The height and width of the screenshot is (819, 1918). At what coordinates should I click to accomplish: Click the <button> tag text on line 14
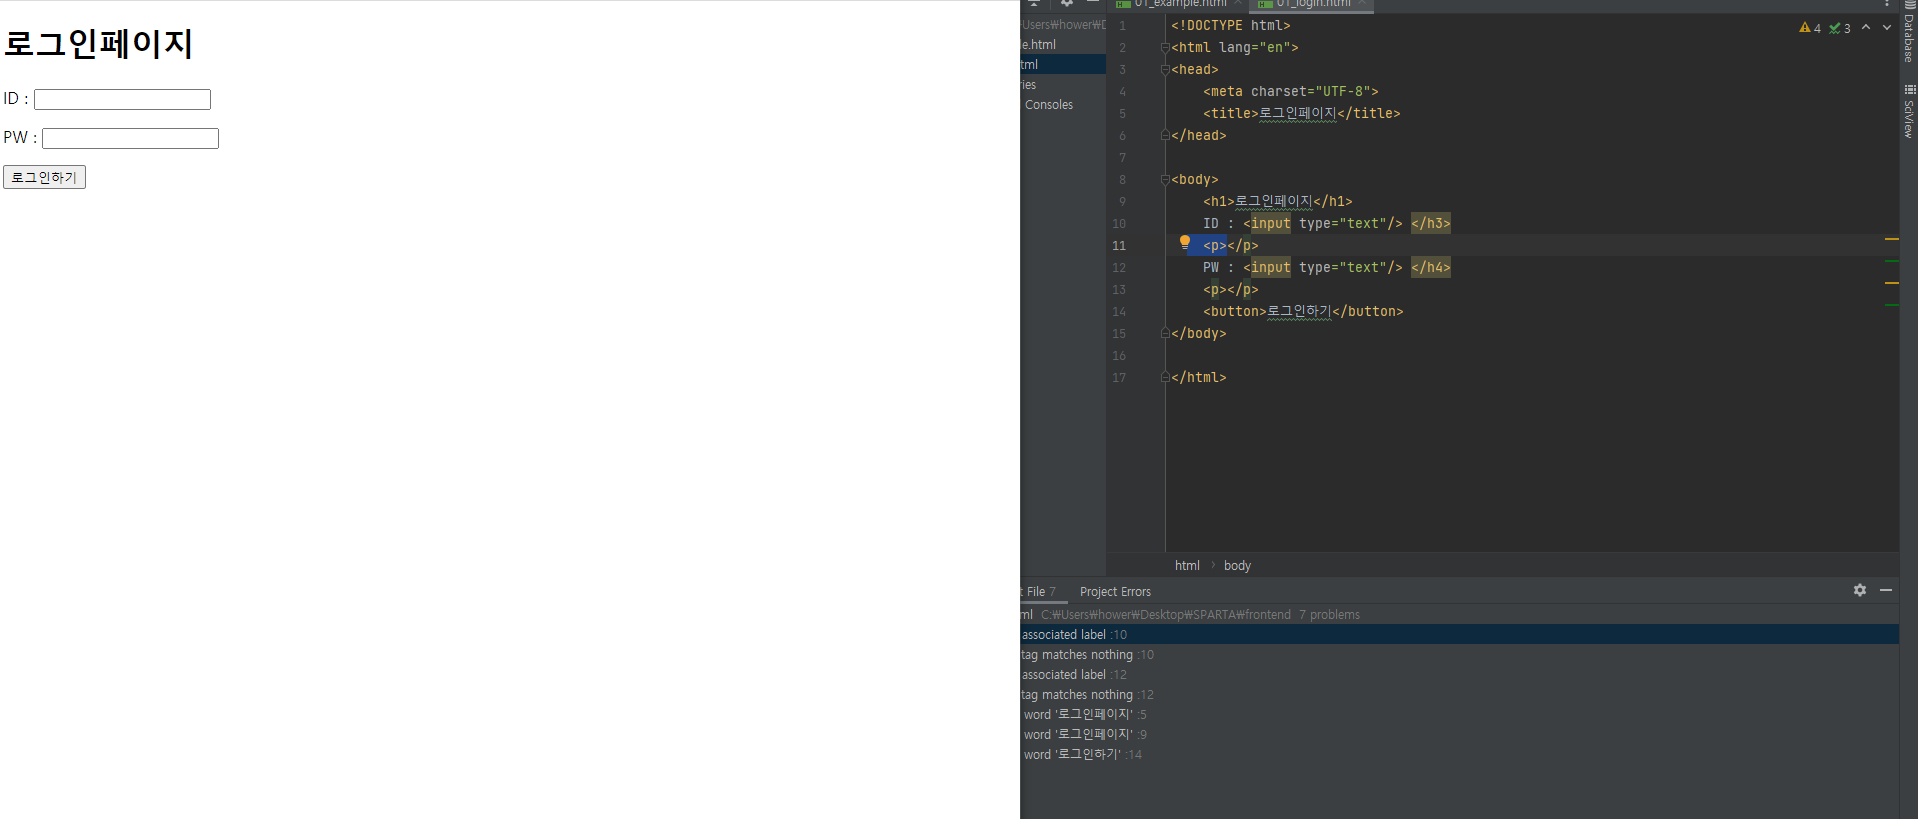pyautogui.click(x=1235, y=312)
